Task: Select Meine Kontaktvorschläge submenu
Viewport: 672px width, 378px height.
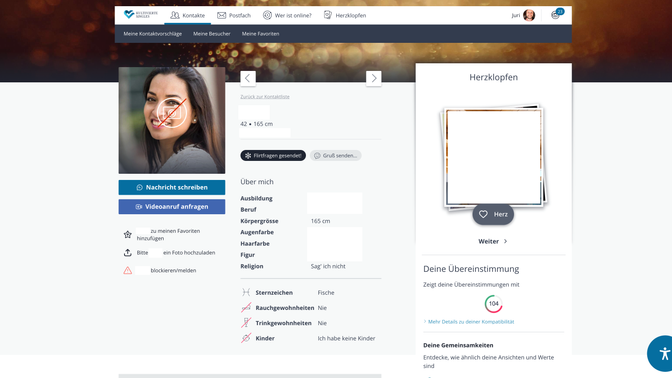Action: pos(153,34)
